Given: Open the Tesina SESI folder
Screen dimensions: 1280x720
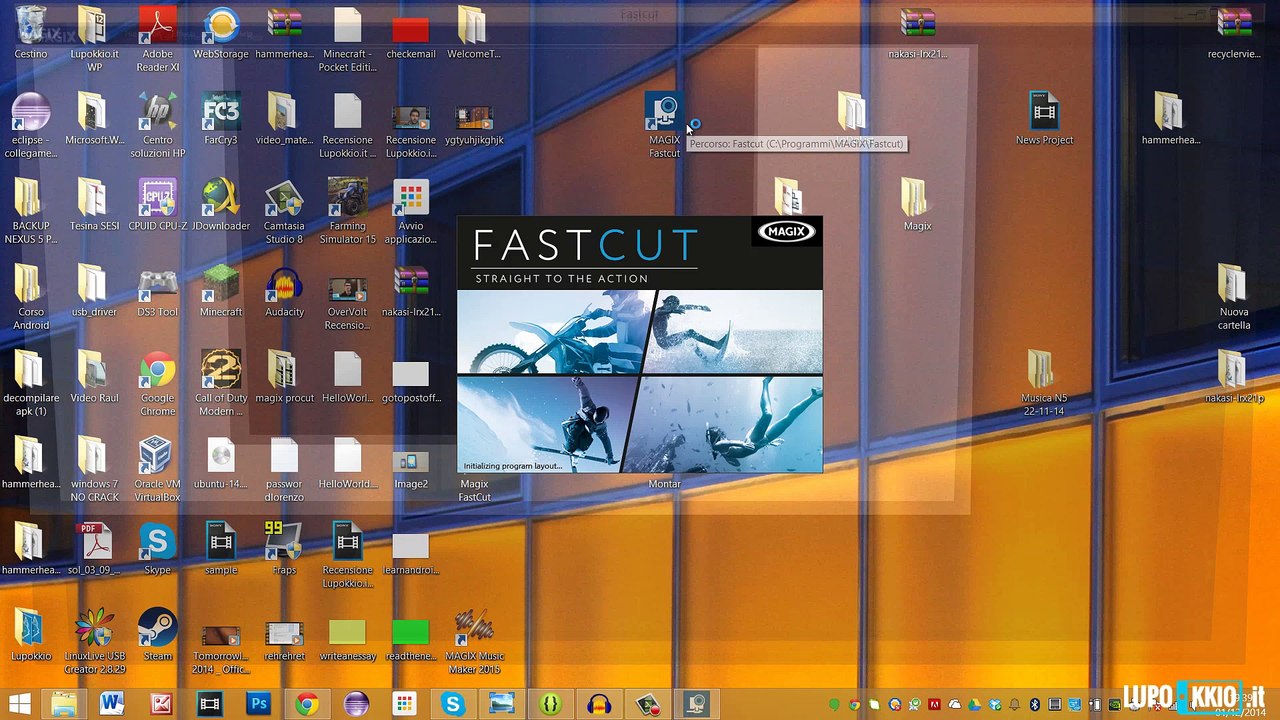Looking at the screenshot, I should click(x=94, y=204).
